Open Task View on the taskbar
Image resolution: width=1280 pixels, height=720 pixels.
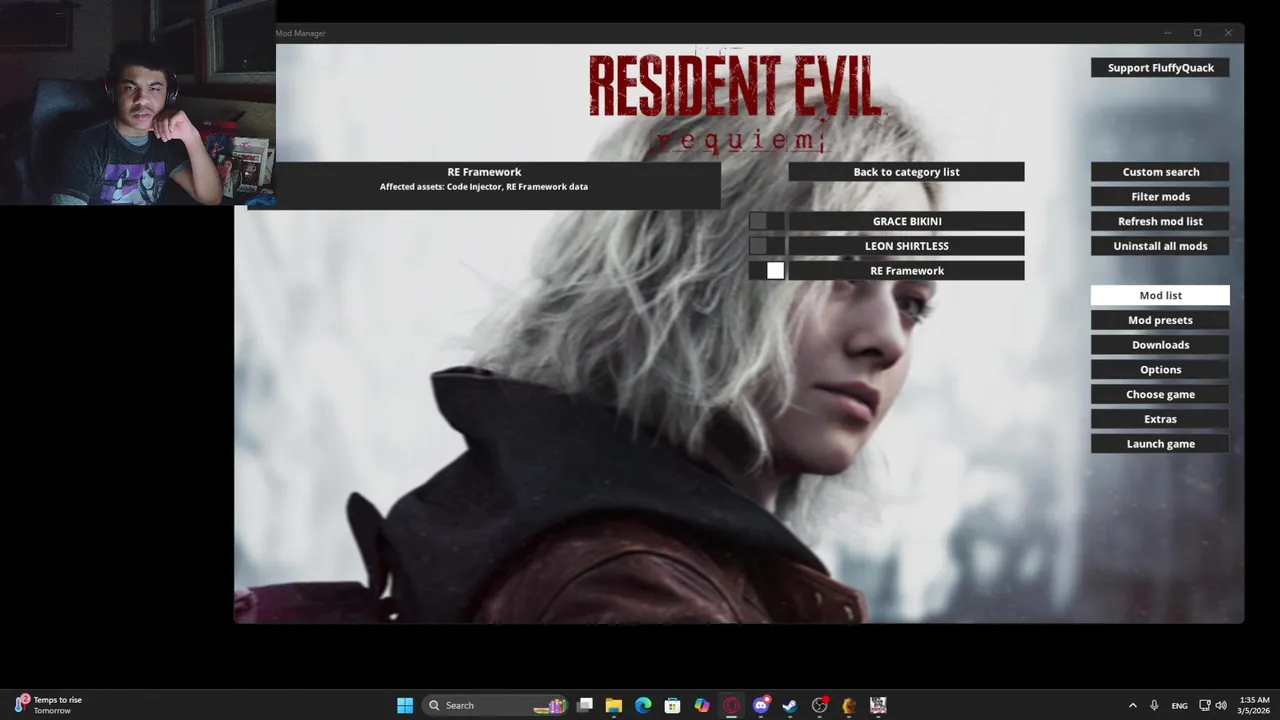tap(585, 705)
